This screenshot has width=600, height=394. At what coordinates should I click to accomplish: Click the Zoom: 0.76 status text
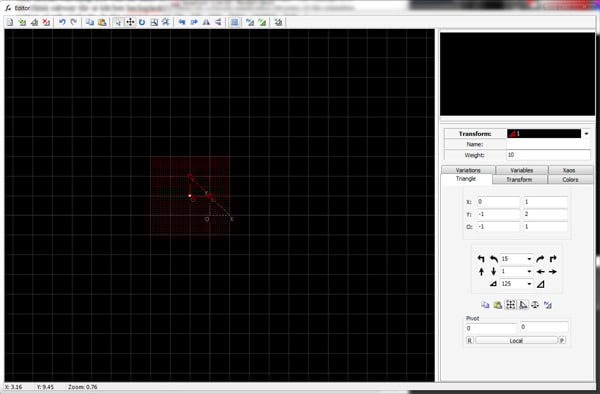(x=83, y=387)
